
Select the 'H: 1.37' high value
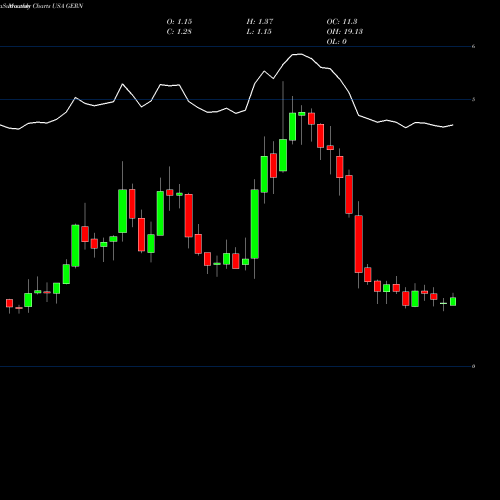[x=260, y=21]
